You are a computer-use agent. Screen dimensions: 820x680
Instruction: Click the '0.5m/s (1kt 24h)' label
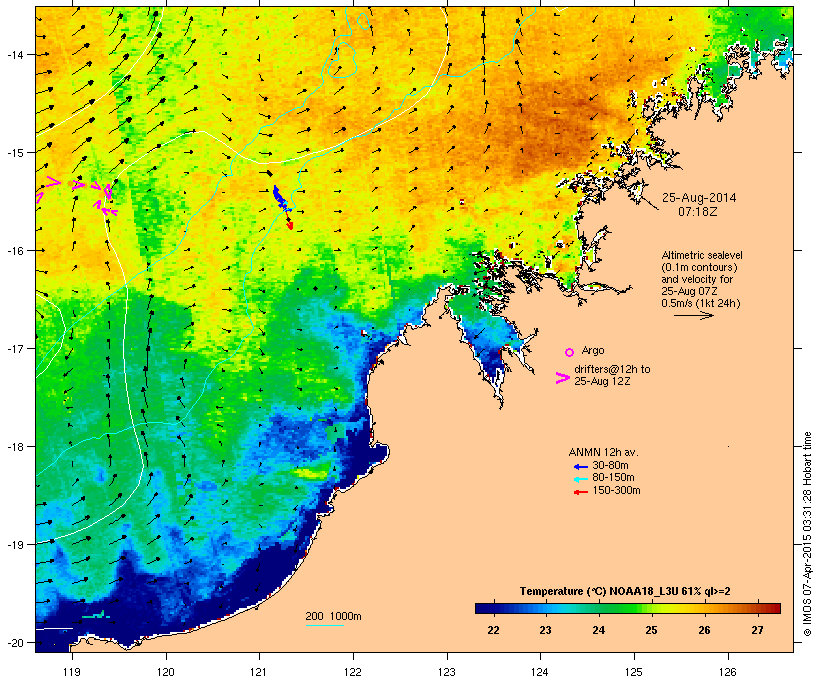click(x=701, y=303)
